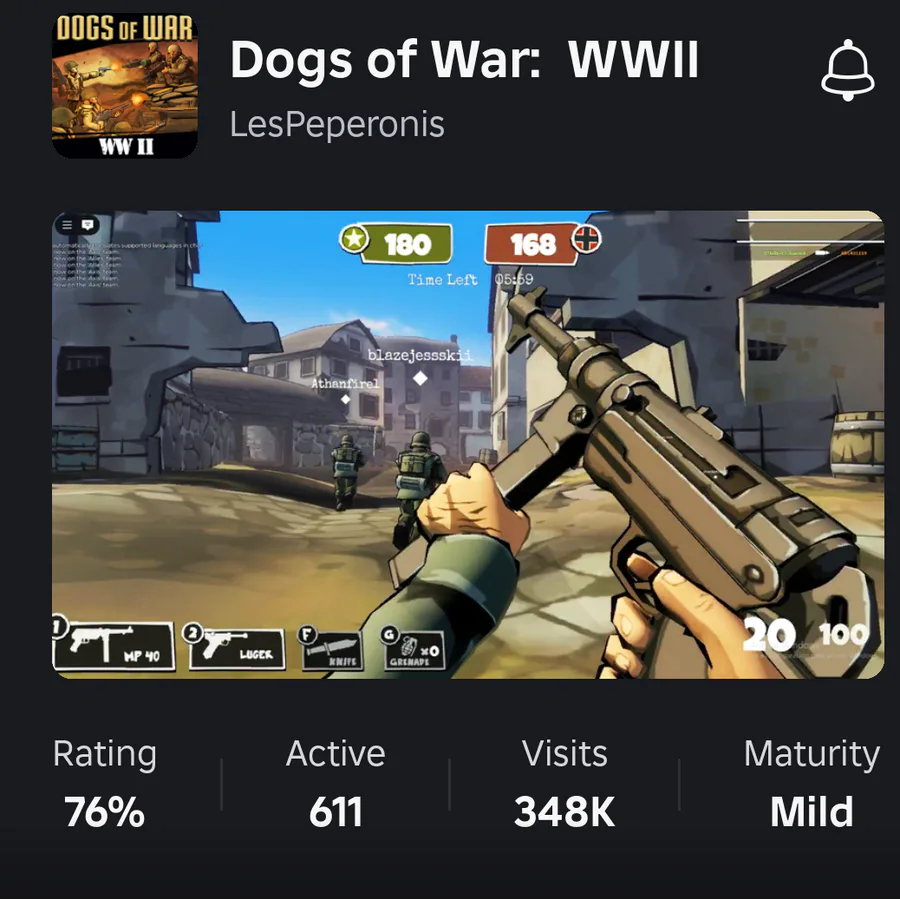Click the Athanfirel player marker
This screenshot has width=900, height=899.
coord(346,399)
